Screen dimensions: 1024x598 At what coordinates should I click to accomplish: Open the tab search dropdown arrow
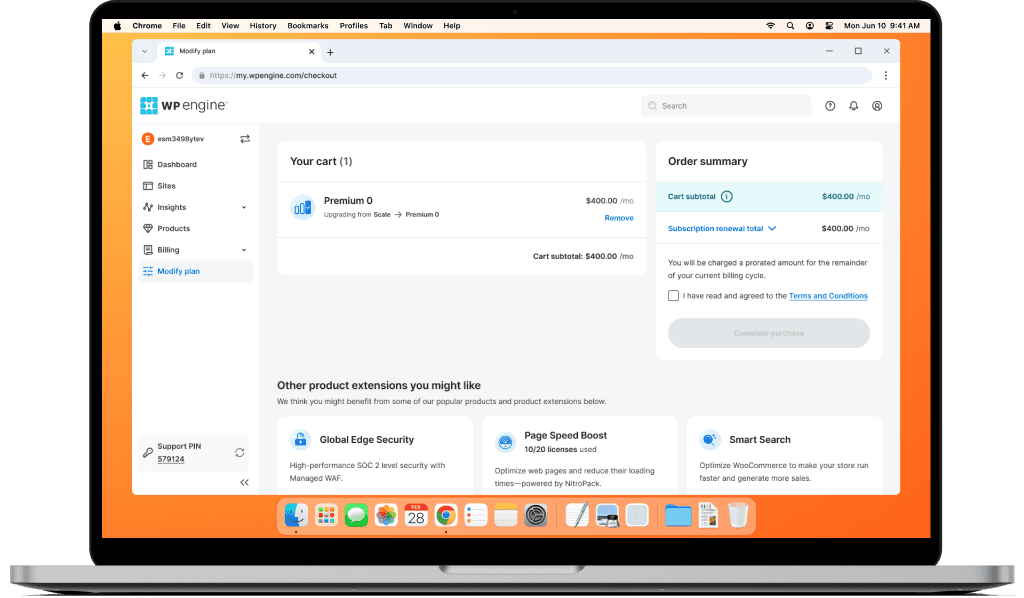click(144, 52)
